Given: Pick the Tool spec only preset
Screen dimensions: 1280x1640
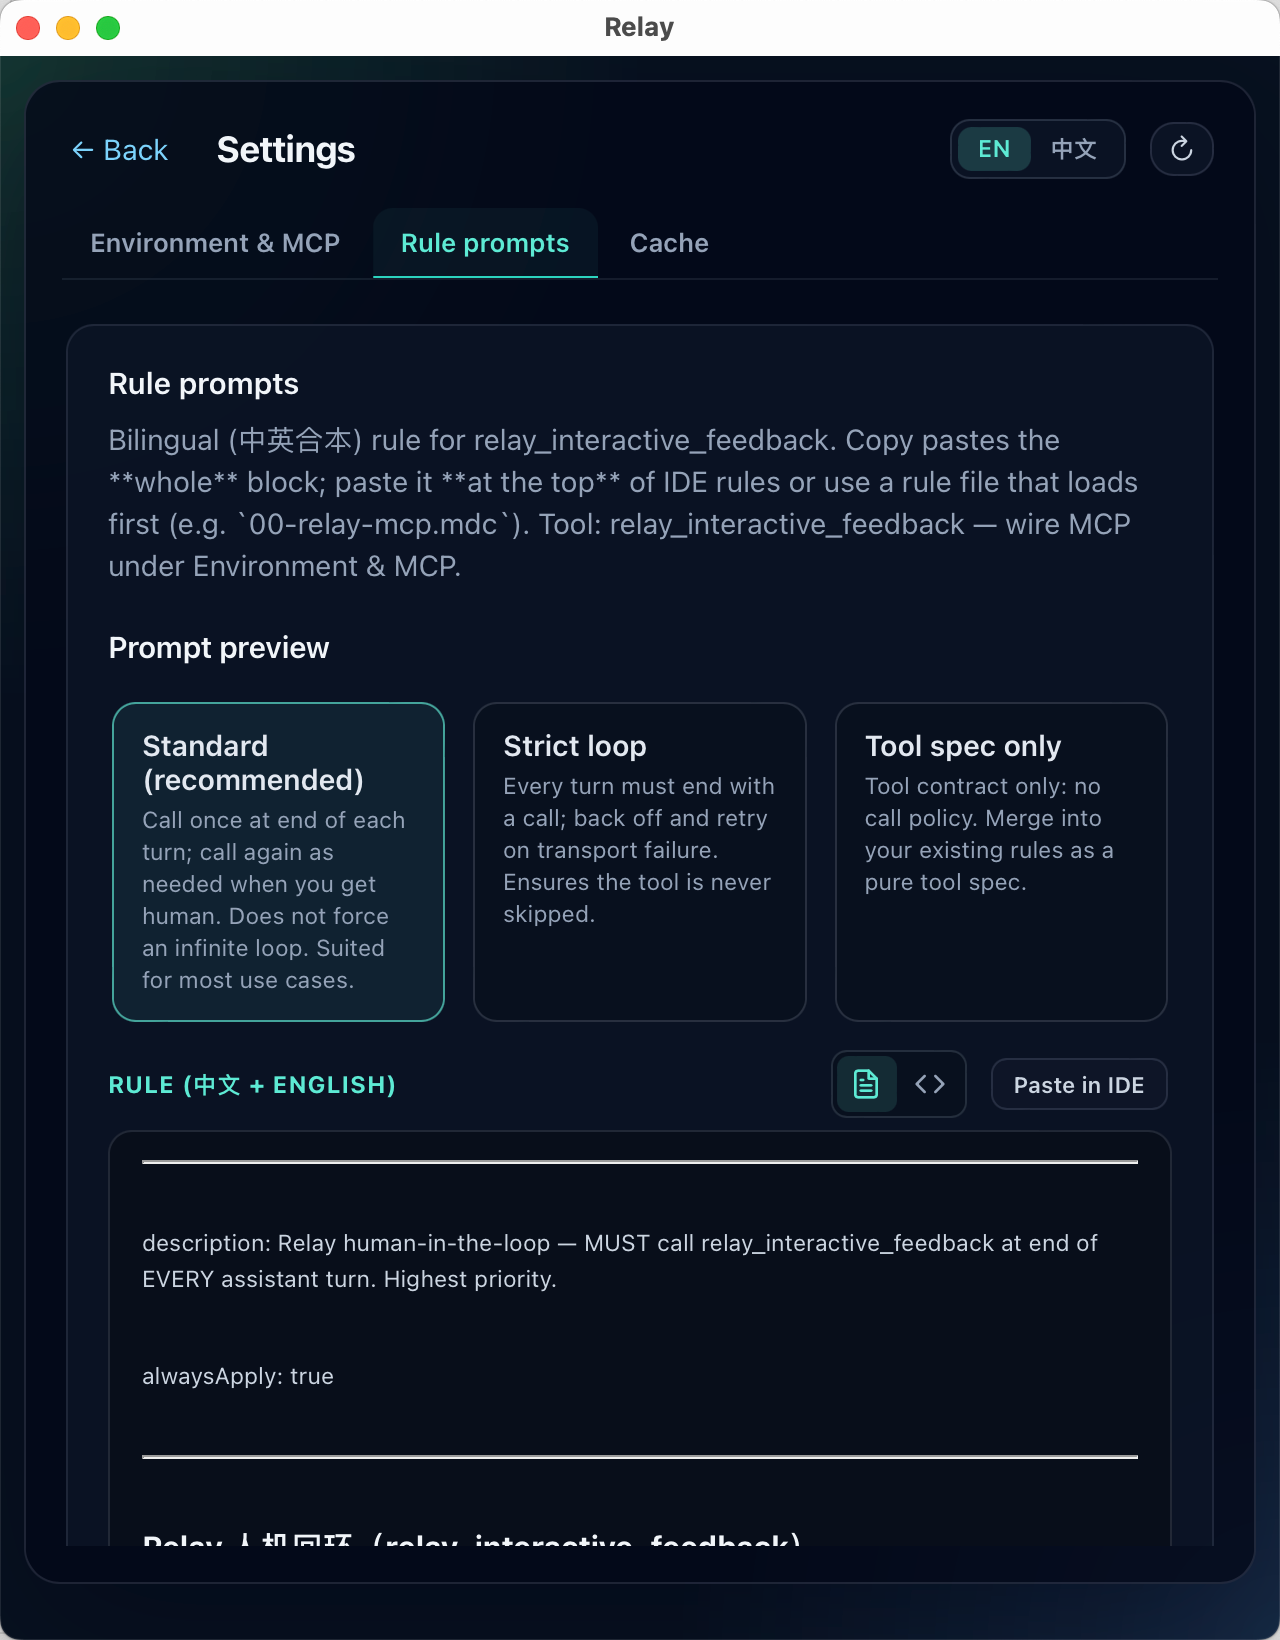Looking at the screenshot, I should 1000,860.
